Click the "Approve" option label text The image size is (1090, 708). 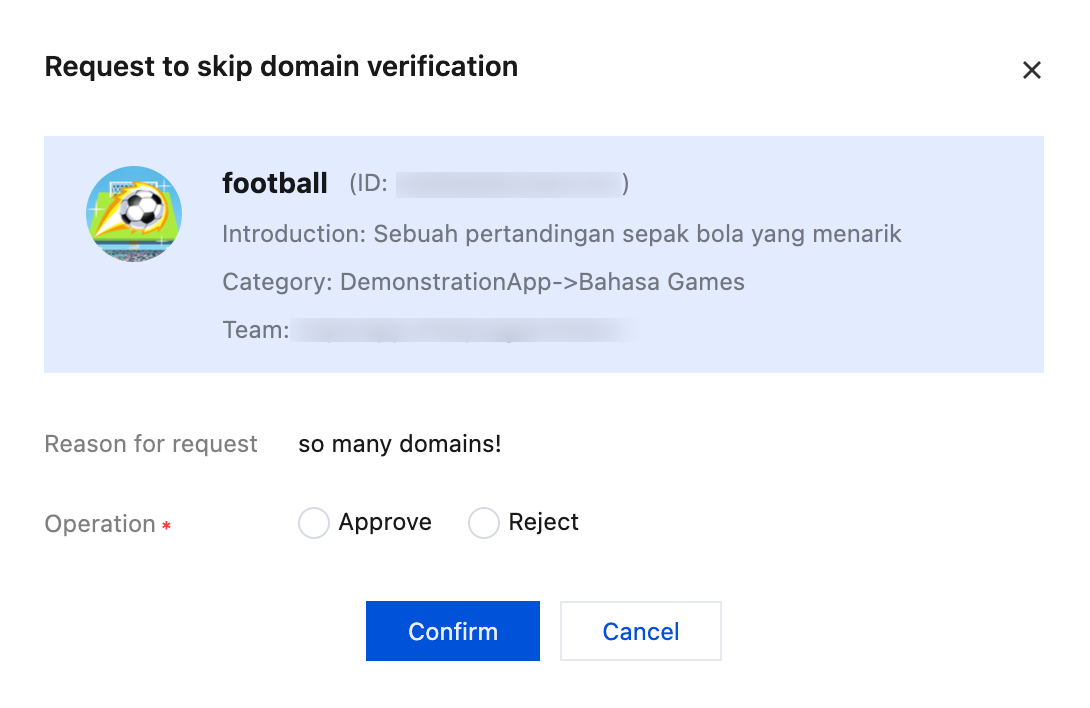click(x=385, y=522)
